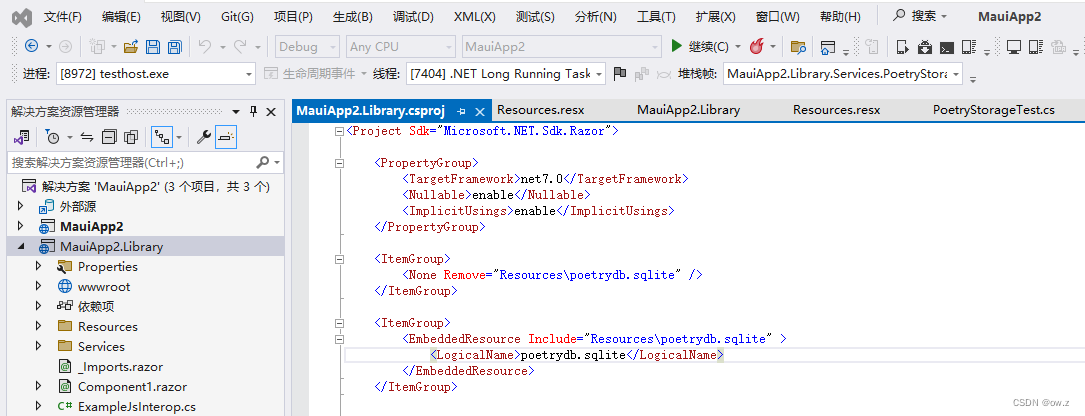Click Sync with Active Document arrows icon
1085x416 pixels.
coord(86,136)
